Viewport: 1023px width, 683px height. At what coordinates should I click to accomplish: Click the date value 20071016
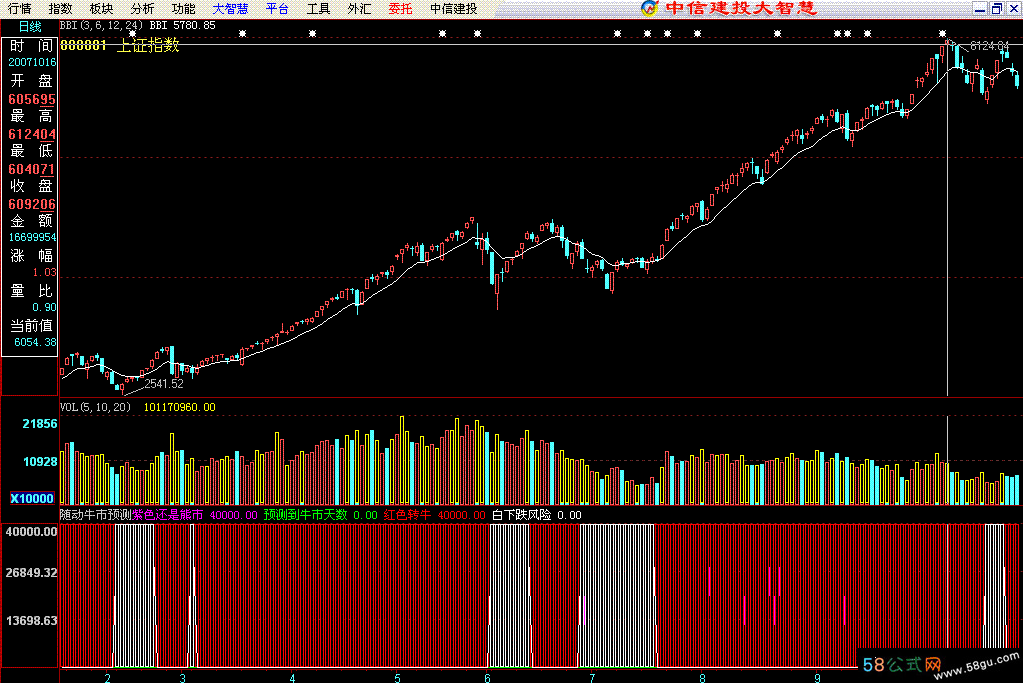tap(32, 63)
